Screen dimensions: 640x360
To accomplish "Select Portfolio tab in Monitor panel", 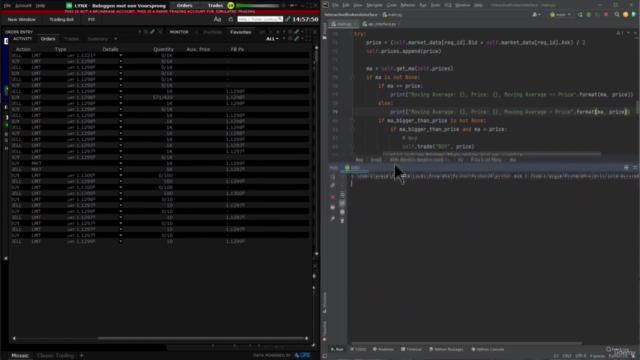I will pyautogui.click(x=213, y=32).
